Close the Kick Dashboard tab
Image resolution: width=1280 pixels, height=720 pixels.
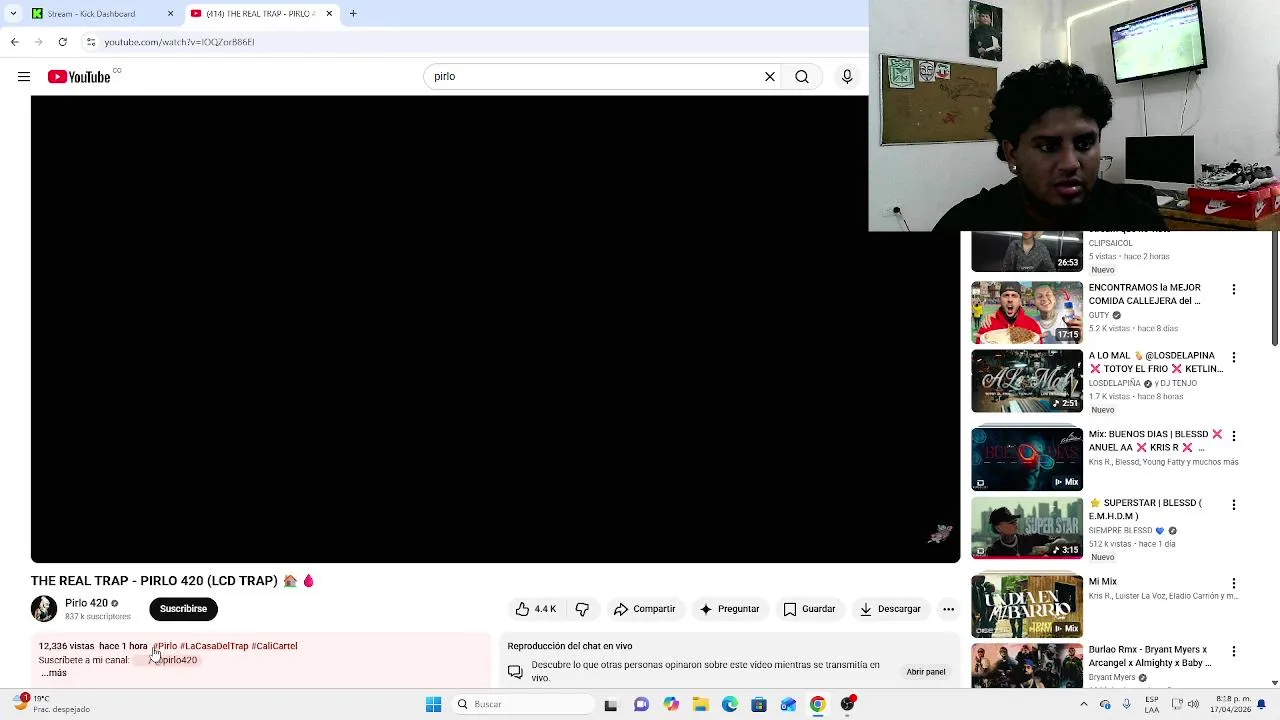tap(170, 14)
